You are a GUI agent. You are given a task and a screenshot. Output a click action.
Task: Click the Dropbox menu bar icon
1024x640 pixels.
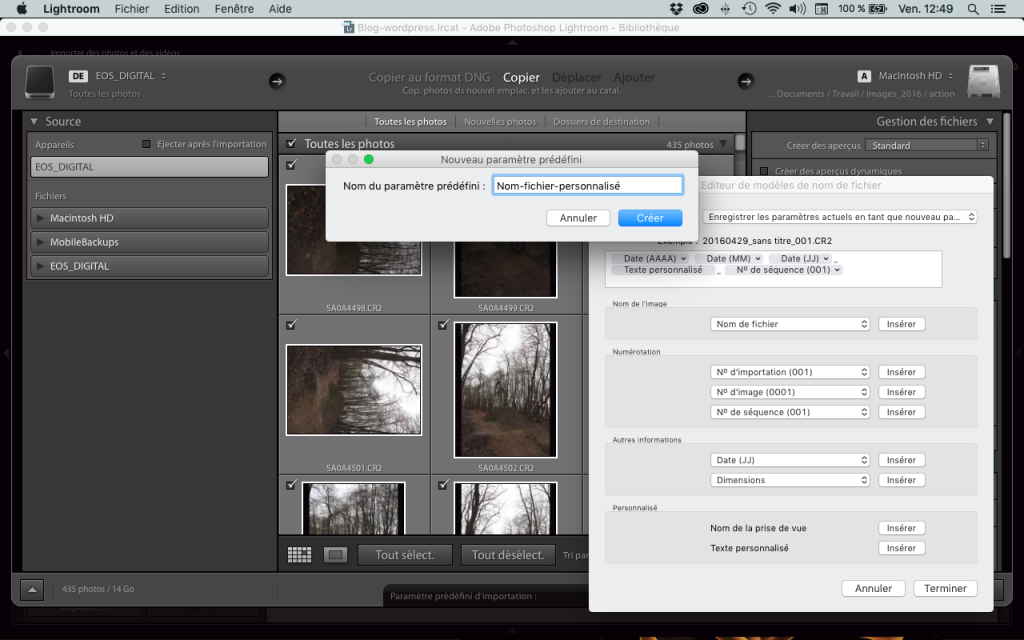point(676,8)
